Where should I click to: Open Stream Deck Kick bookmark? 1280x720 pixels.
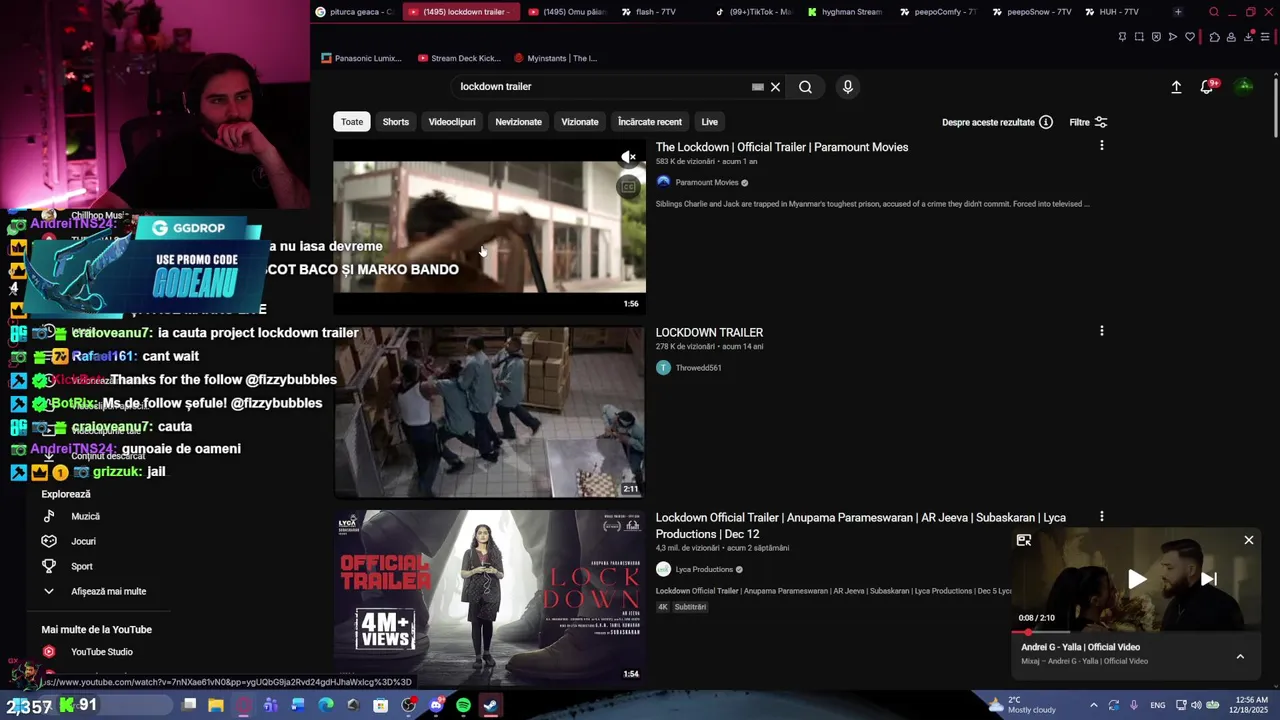click(459, 58)
